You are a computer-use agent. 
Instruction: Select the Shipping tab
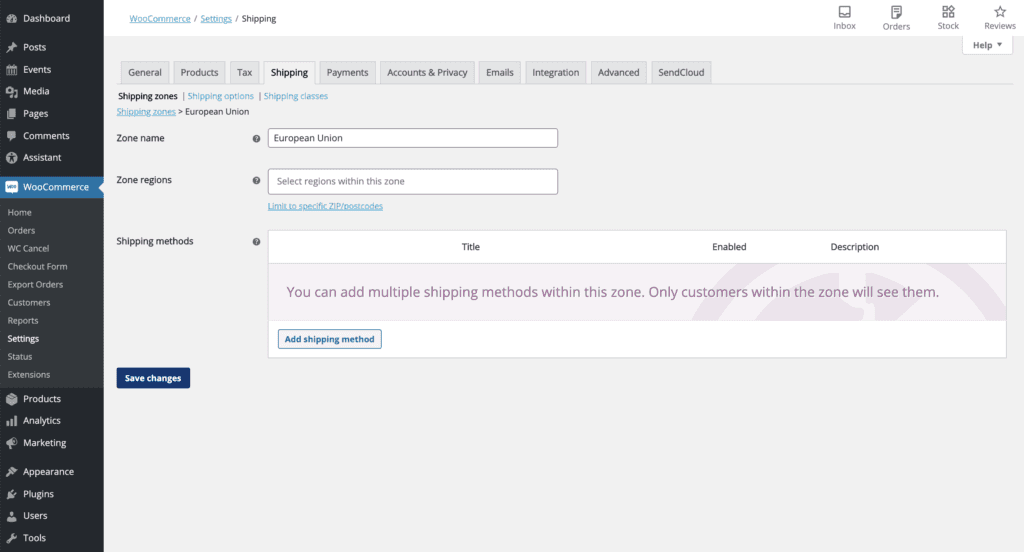tap(289, 73)
